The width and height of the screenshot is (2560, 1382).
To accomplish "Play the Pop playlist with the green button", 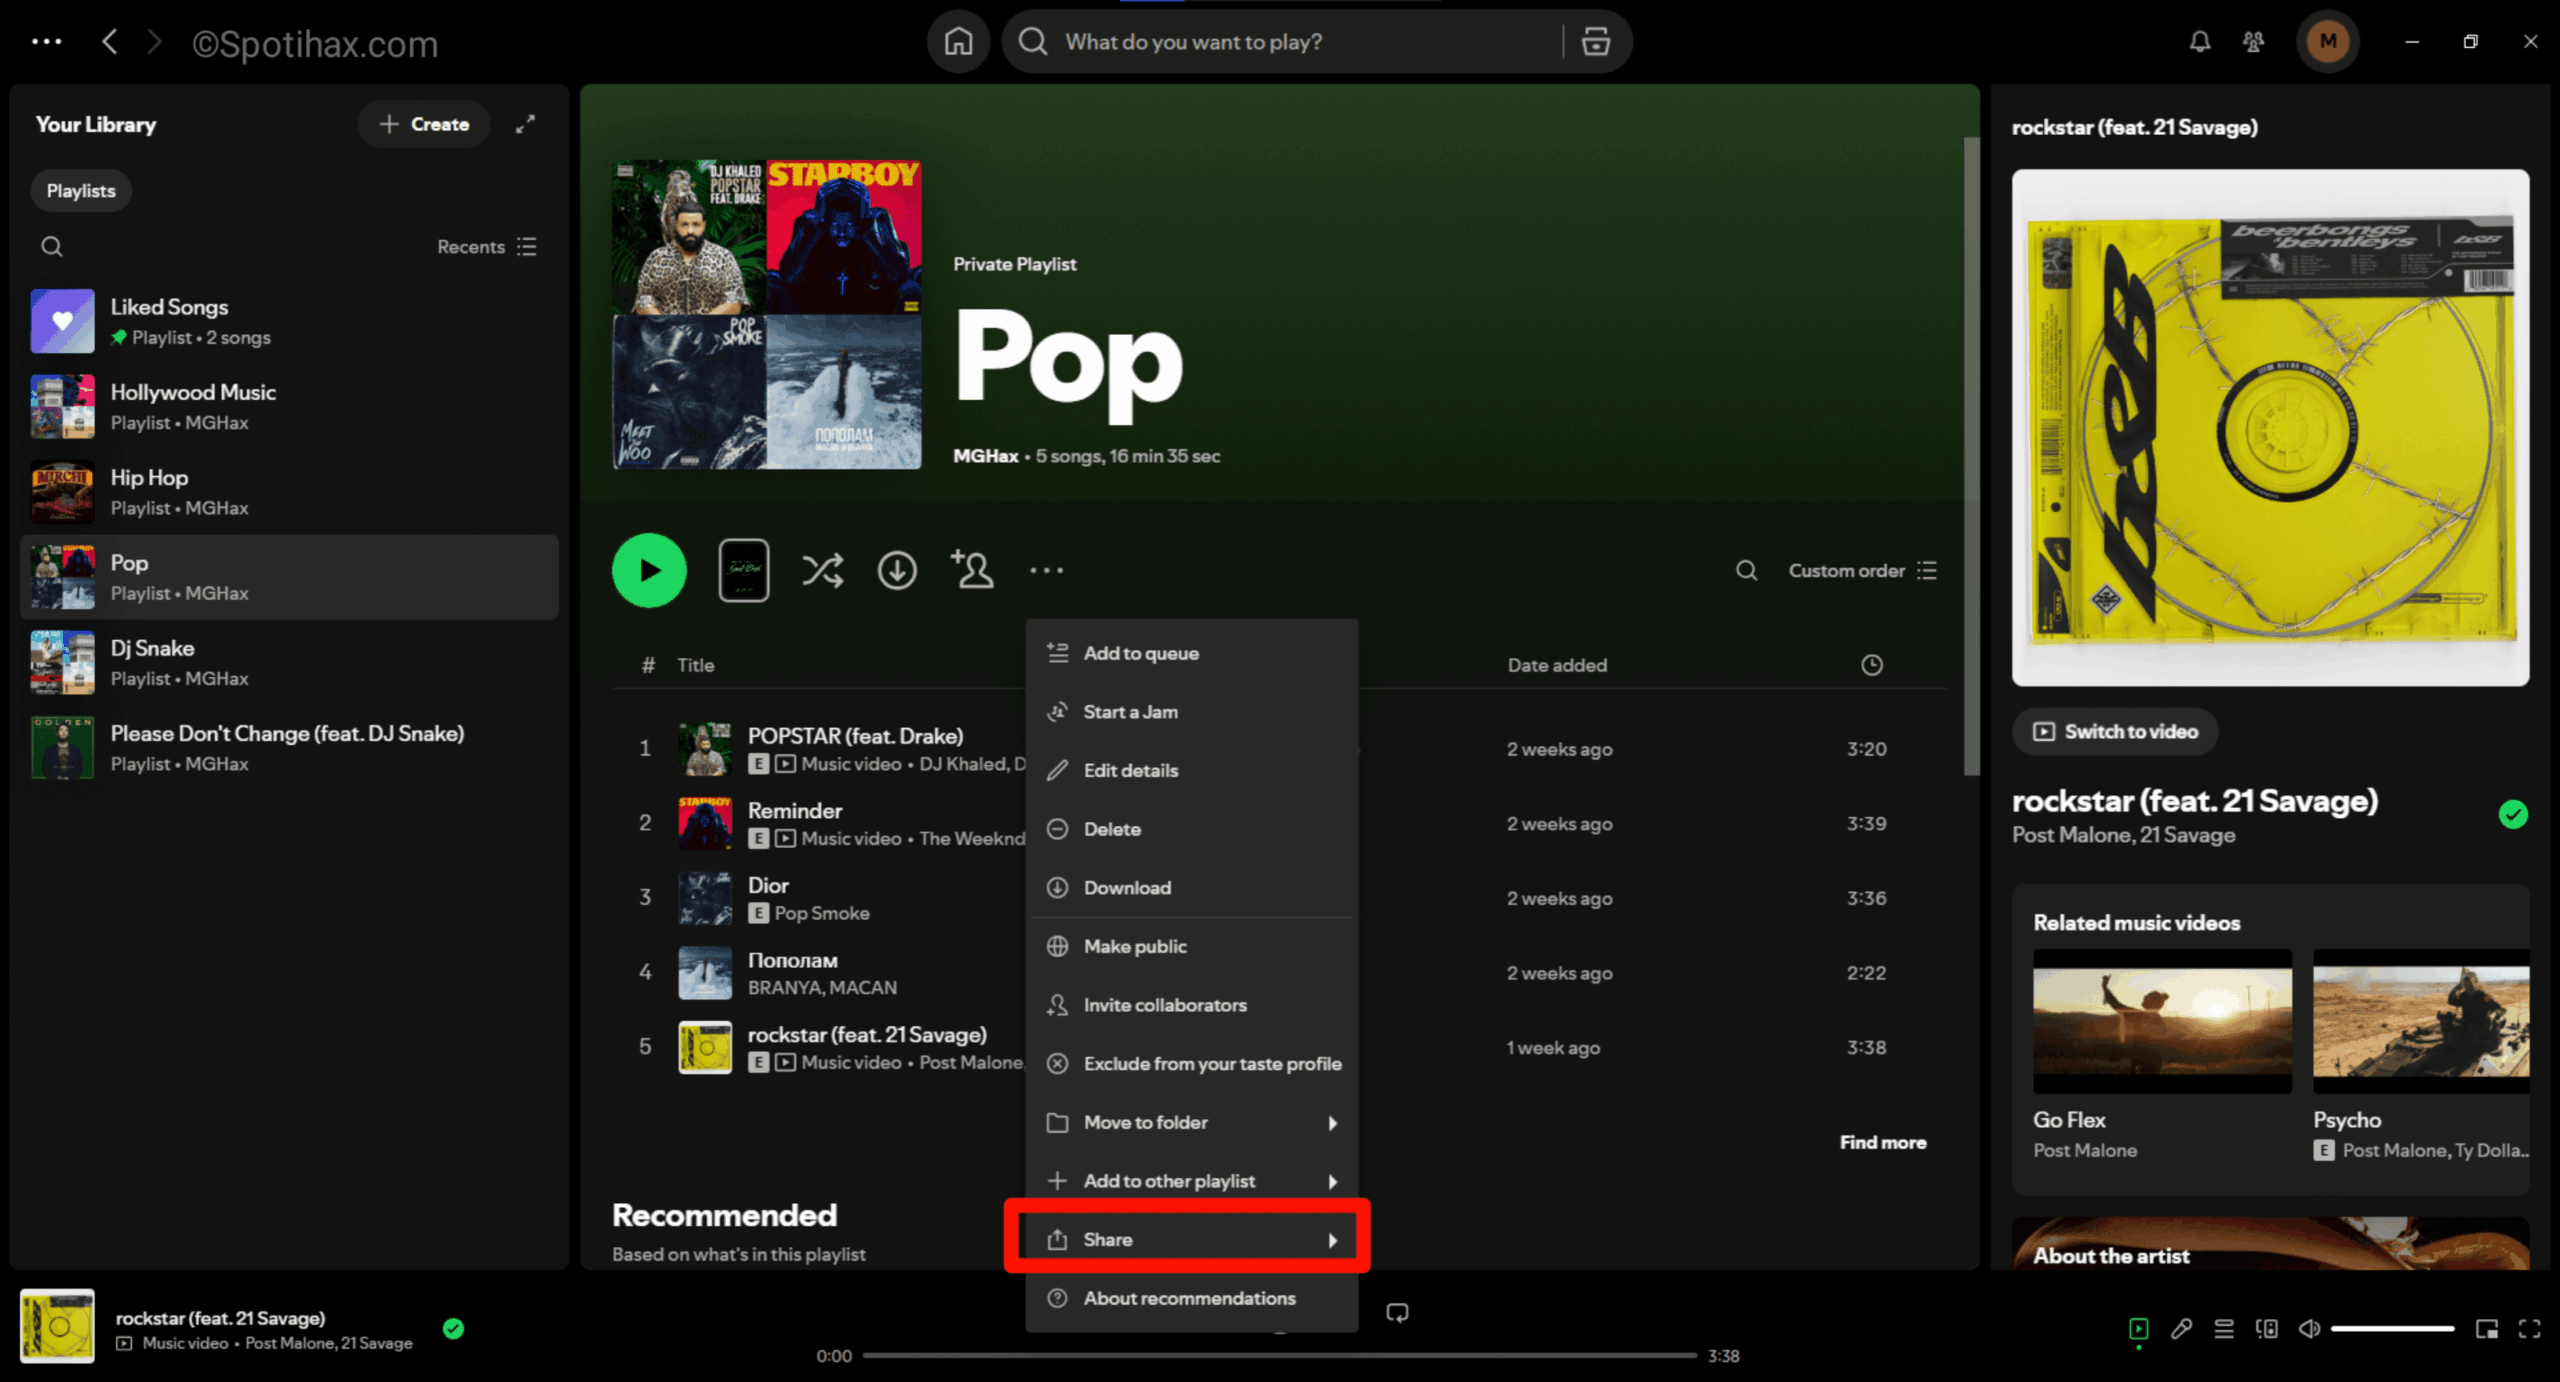I will click(649, 570).
